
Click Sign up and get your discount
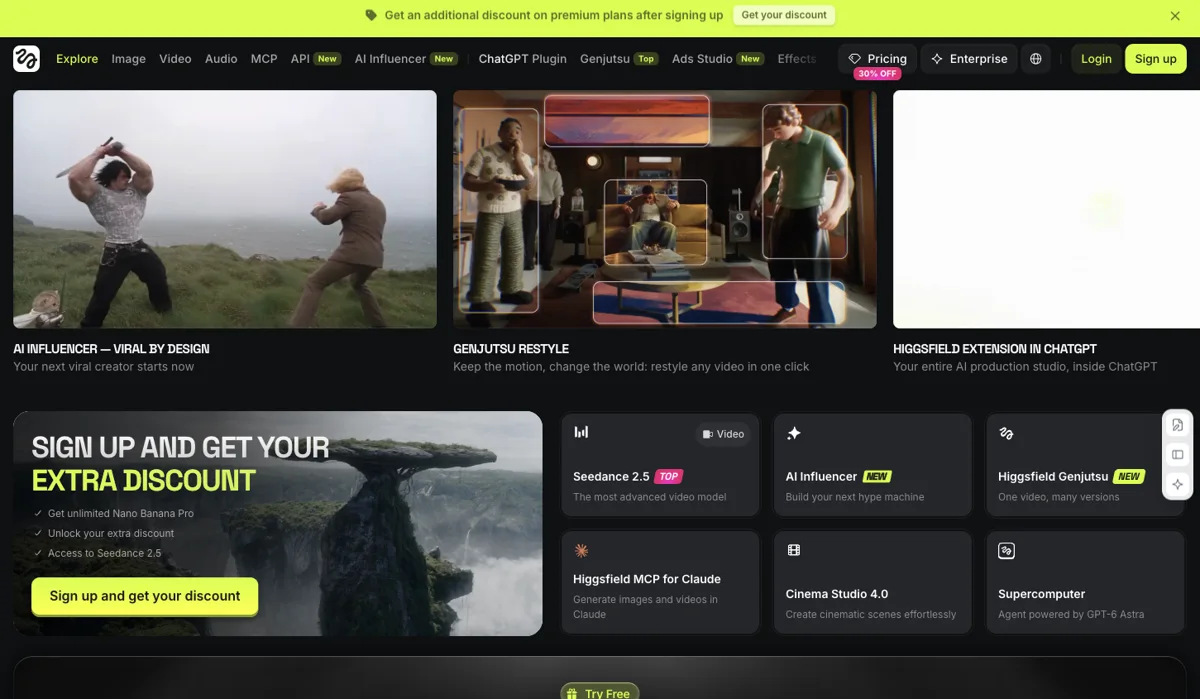pos(145,596)
